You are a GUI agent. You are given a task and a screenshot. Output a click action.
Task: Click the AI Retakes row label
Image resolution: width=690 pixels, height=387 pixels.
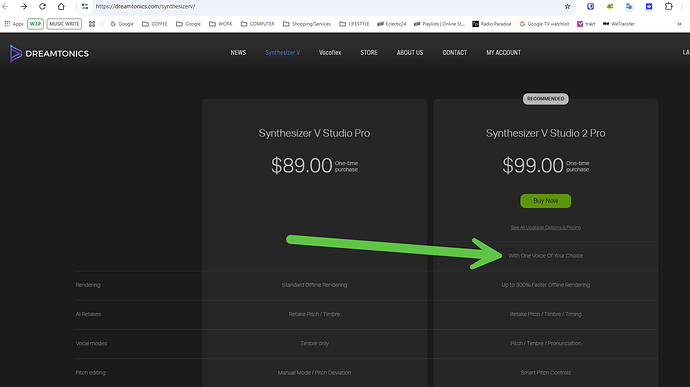click(88, 314)
